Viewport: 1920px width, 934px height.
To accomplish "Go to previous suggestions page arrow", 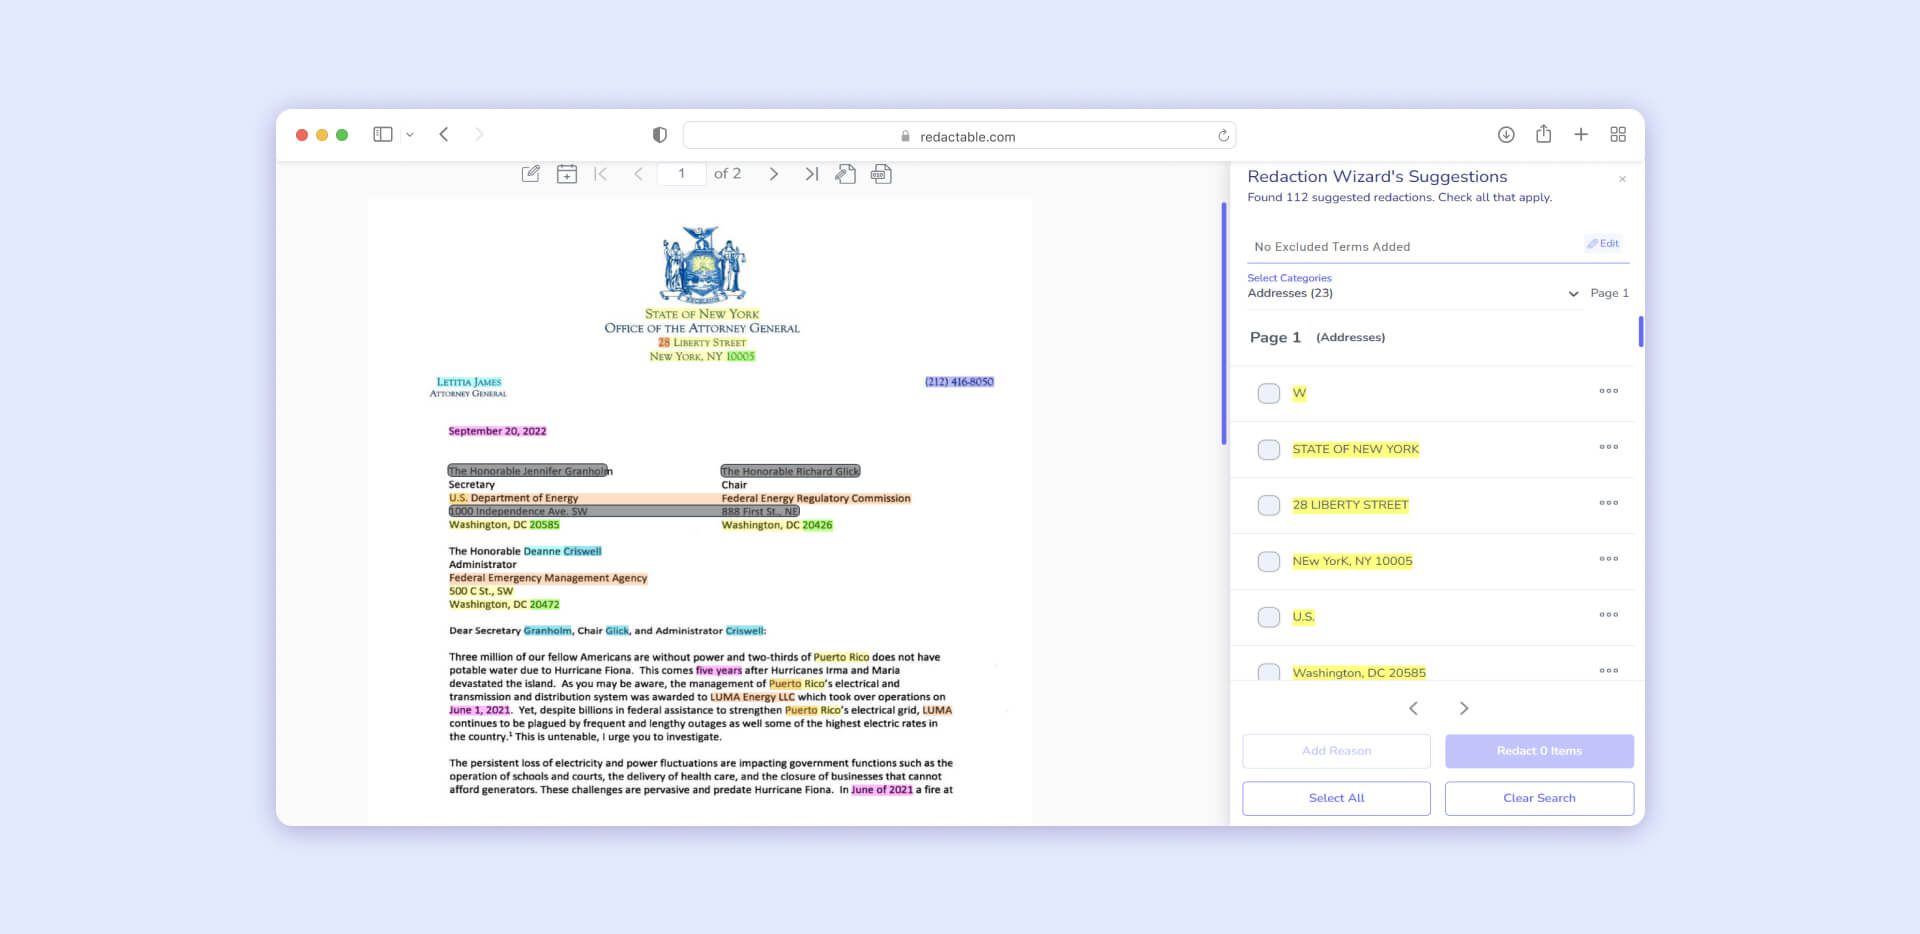I will [1413, 708].
